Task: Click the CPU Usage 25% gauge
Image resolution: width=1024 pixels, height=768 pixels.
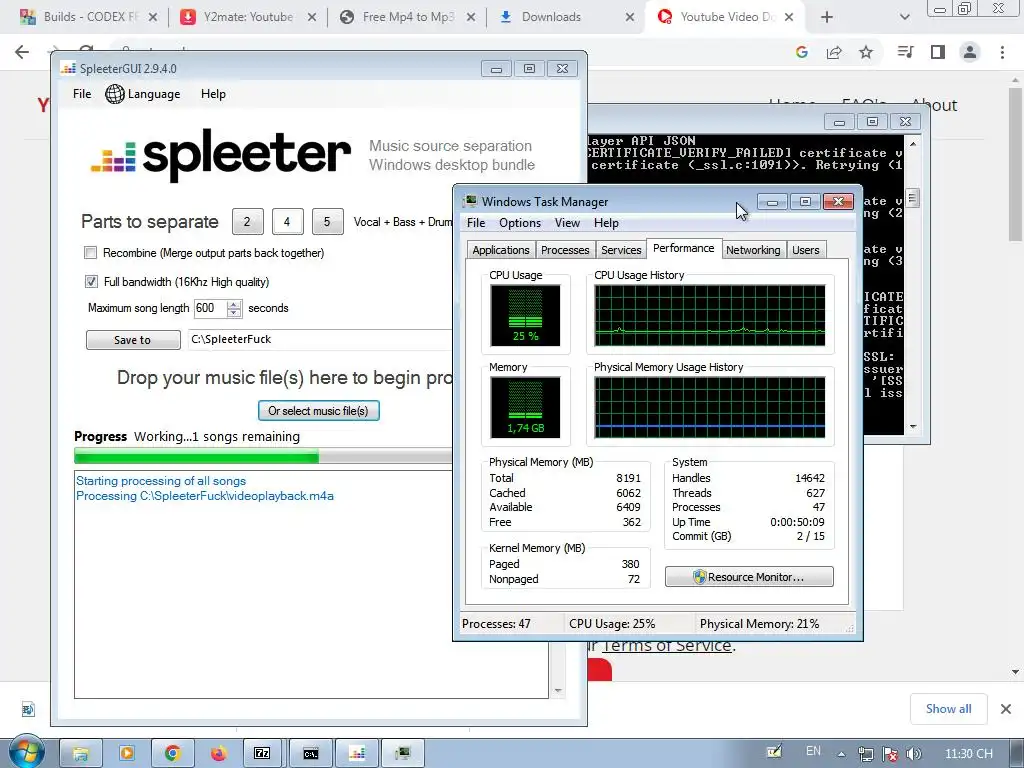Action: pyautogui.click(x=525, y=315)
